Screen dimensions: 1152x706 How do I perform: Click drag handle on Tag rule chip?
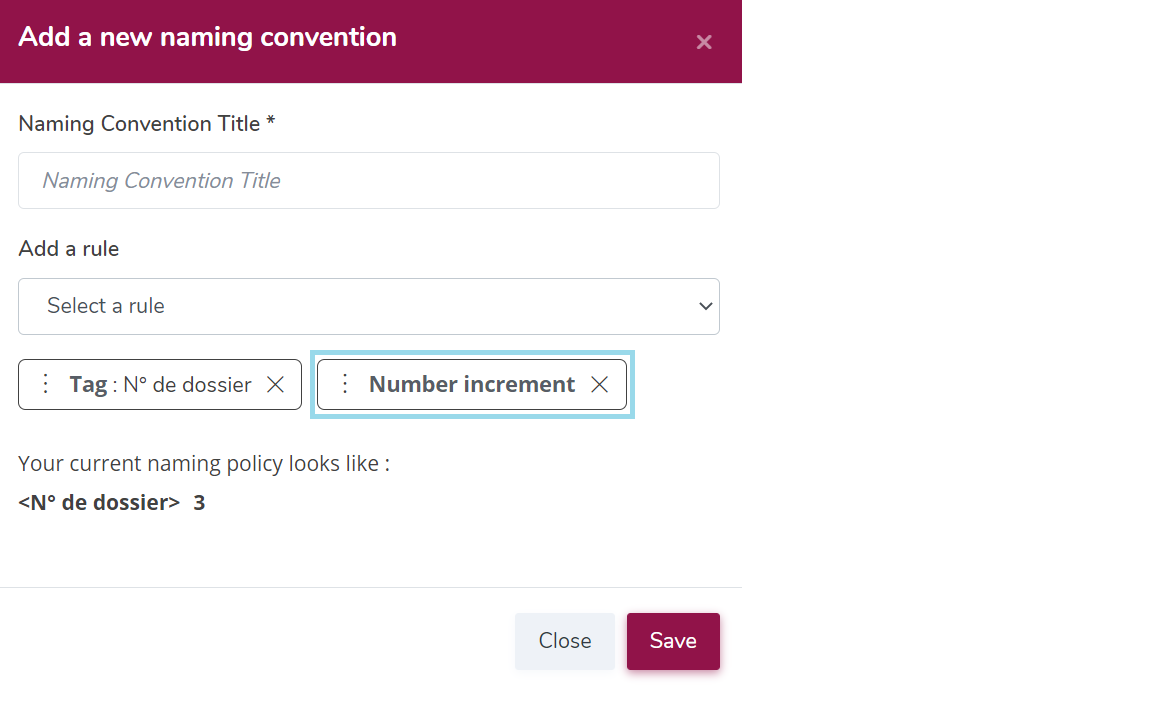(44, 384)
